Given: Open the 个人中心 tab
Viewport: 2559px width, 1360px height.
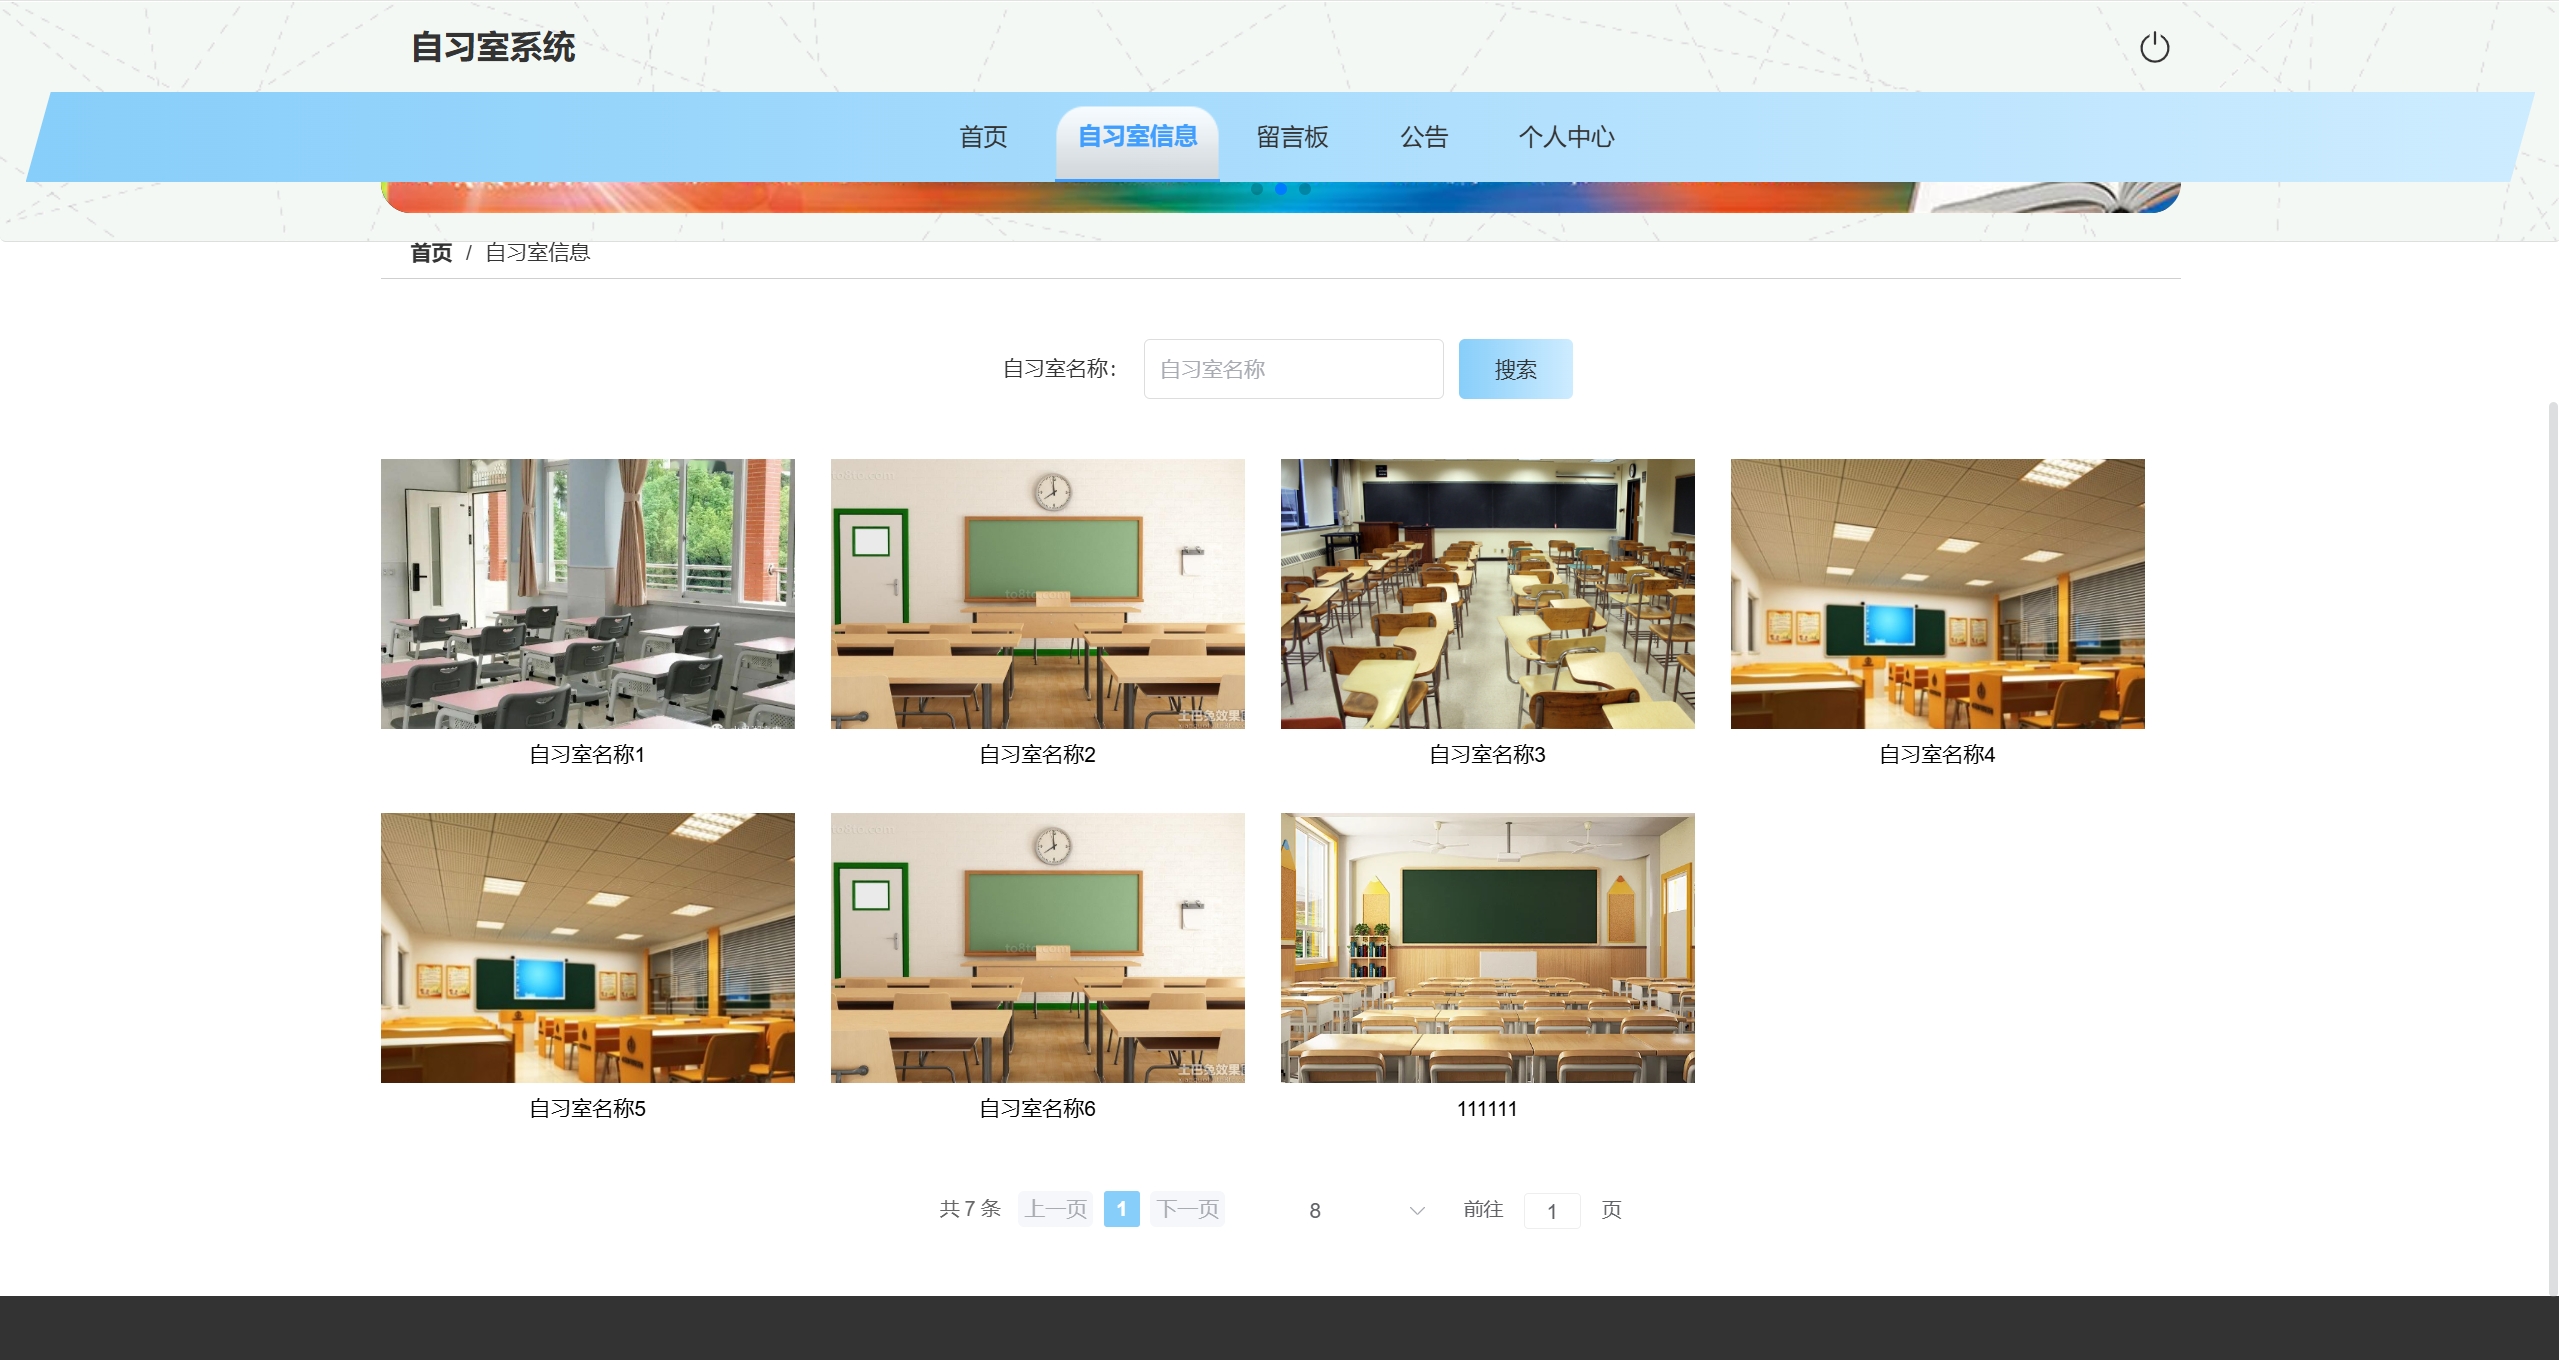Looking at the screenshot, I should 1566,137.
